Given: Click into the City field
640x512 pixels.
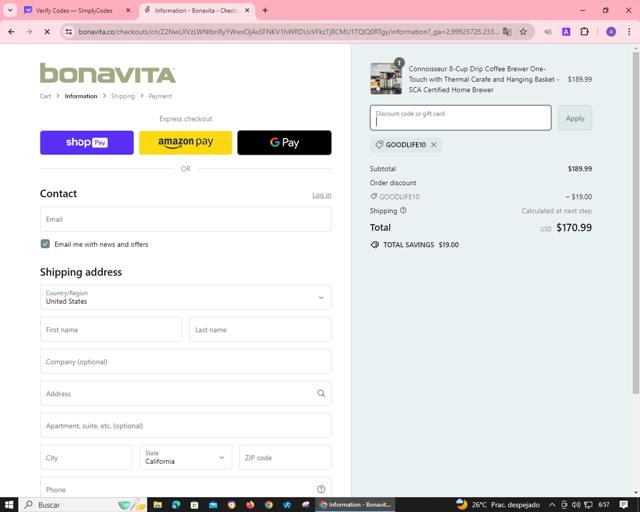Looking at the screenshot, I should [87, 457].
